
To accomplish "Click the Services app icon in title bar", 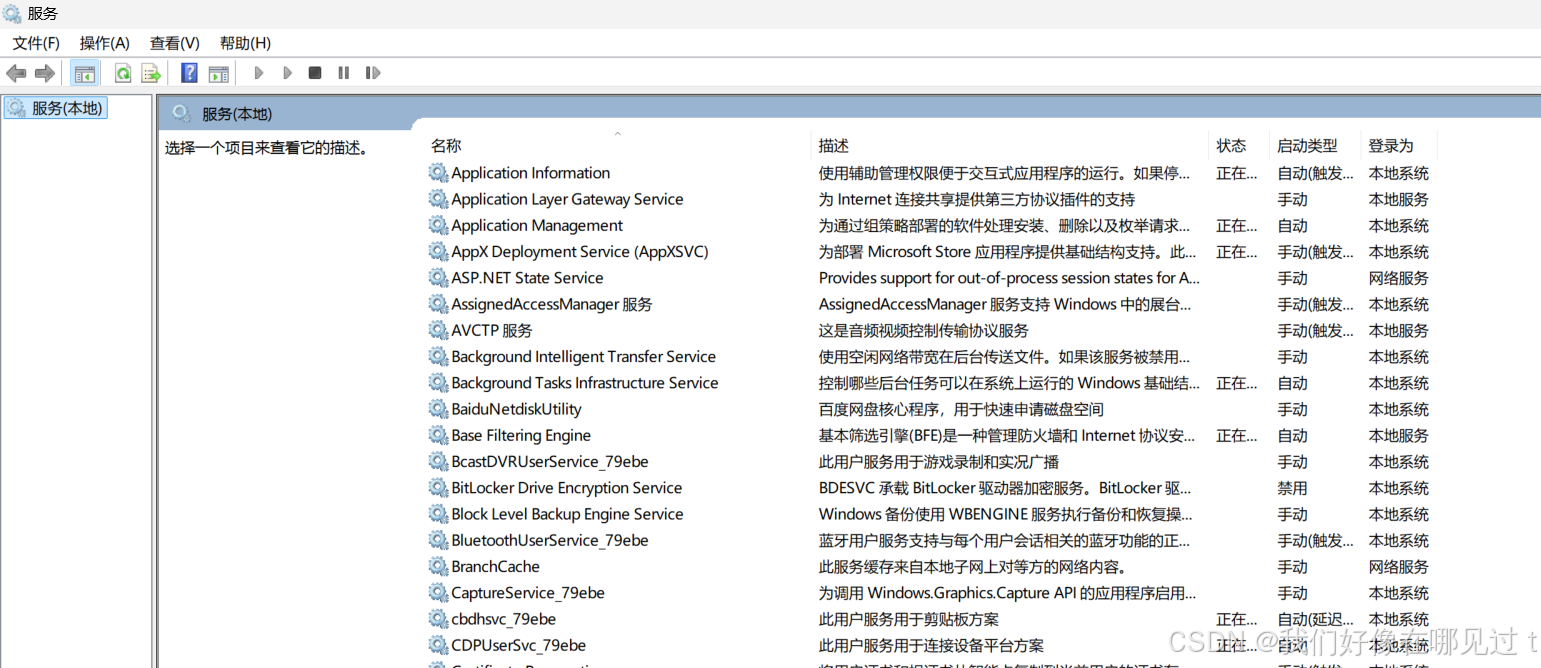I will point(12,13).
